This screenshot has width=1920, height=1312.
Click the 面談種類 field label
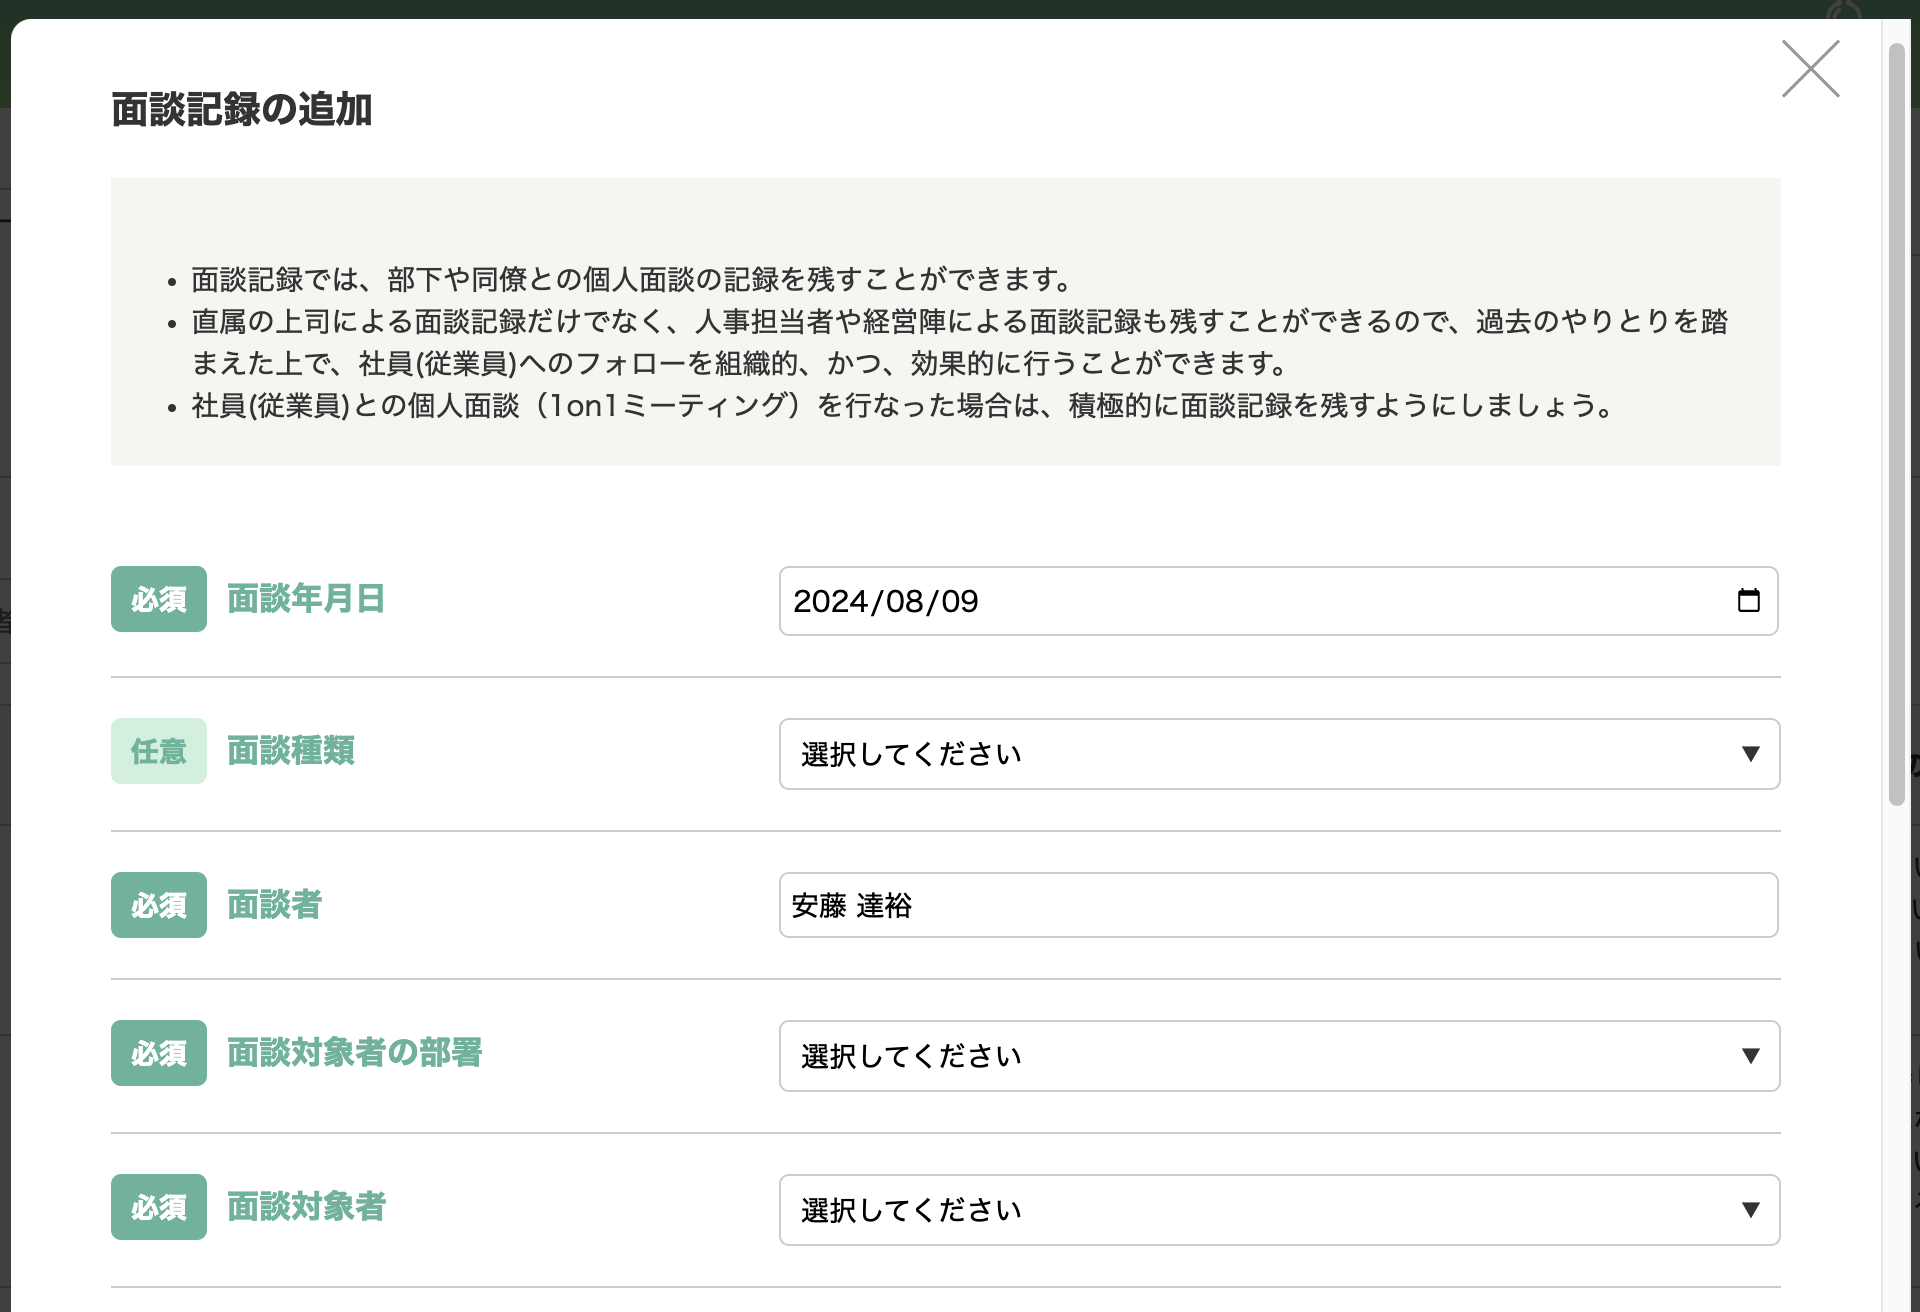(x=290, y=751)
